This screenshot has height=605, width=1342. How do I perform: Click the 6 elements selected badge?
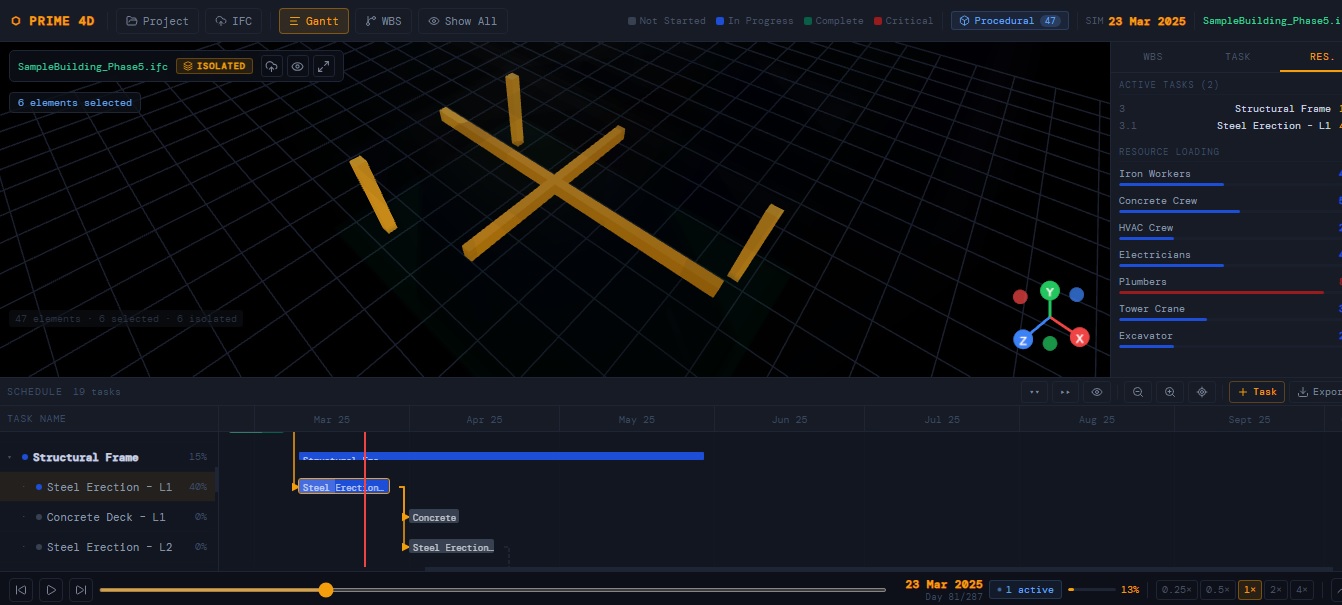point(75,103)
